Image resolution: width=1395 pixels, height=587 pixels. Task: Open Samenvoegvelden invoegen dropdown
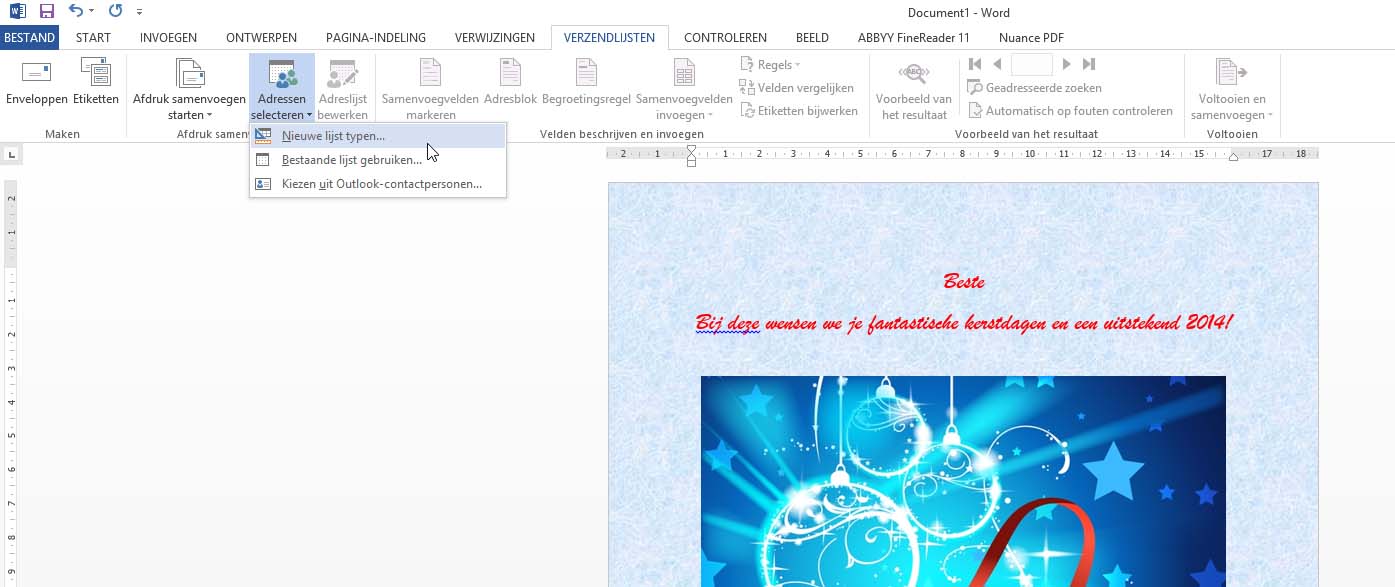pos(684,89)
